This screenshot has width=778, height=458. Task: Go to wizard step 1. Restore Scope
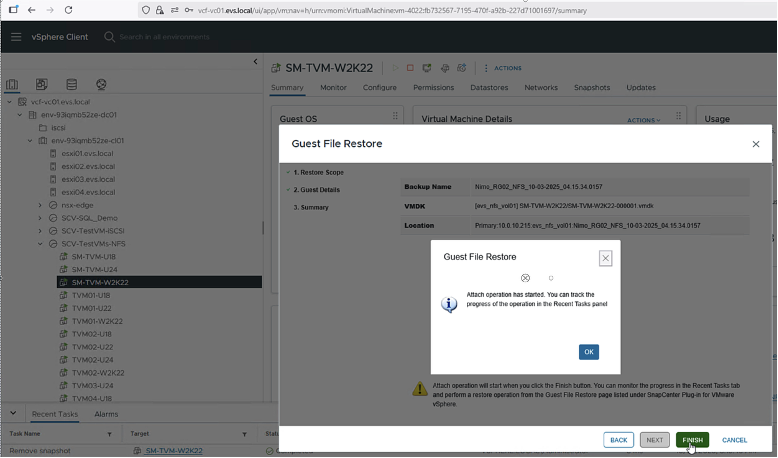319,172
